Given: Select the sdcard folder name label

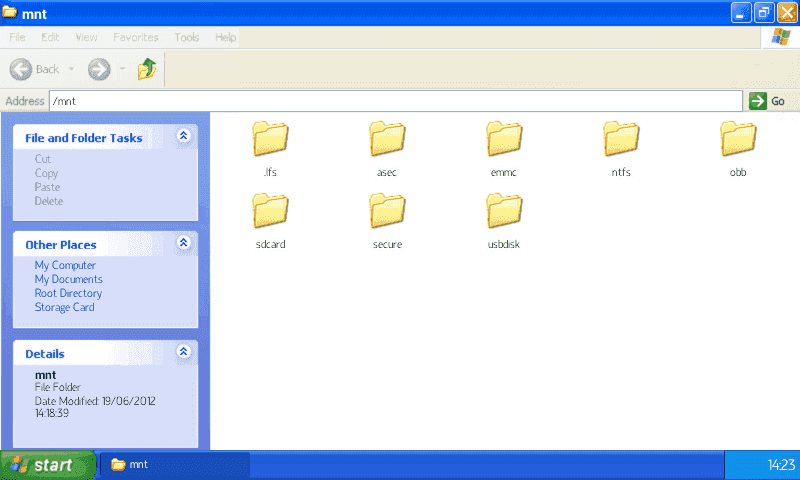Looking at the screenshot, I should coord(270,244).
